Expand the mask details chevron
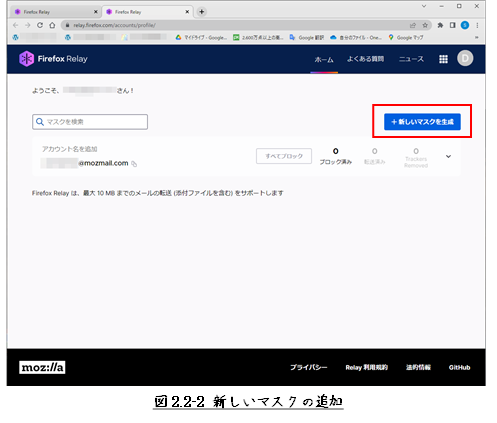497x423 pixels. click(x=448, y=156)
